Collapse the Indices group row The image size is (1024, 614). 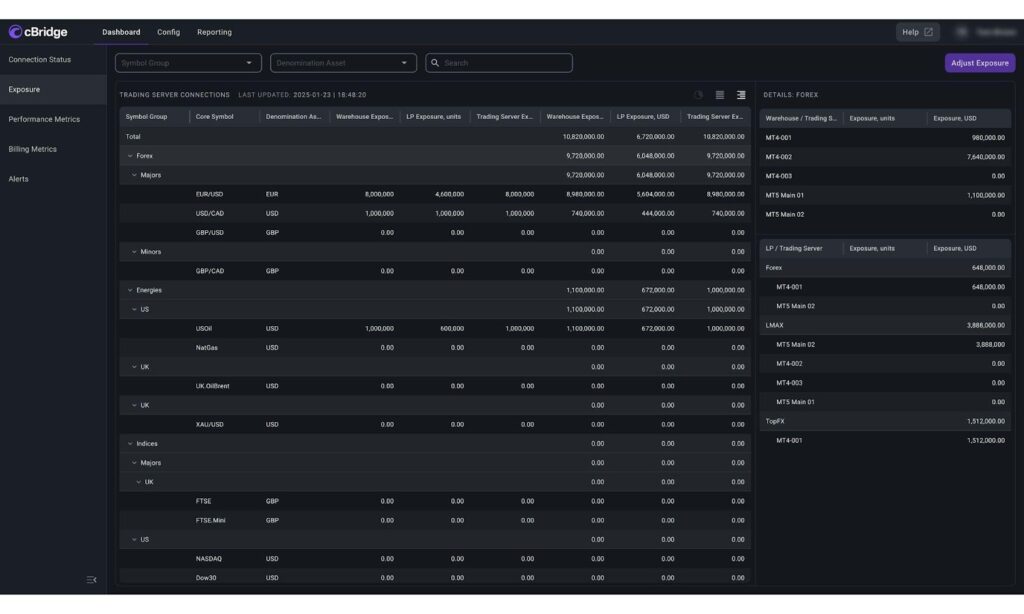(130, 444)
